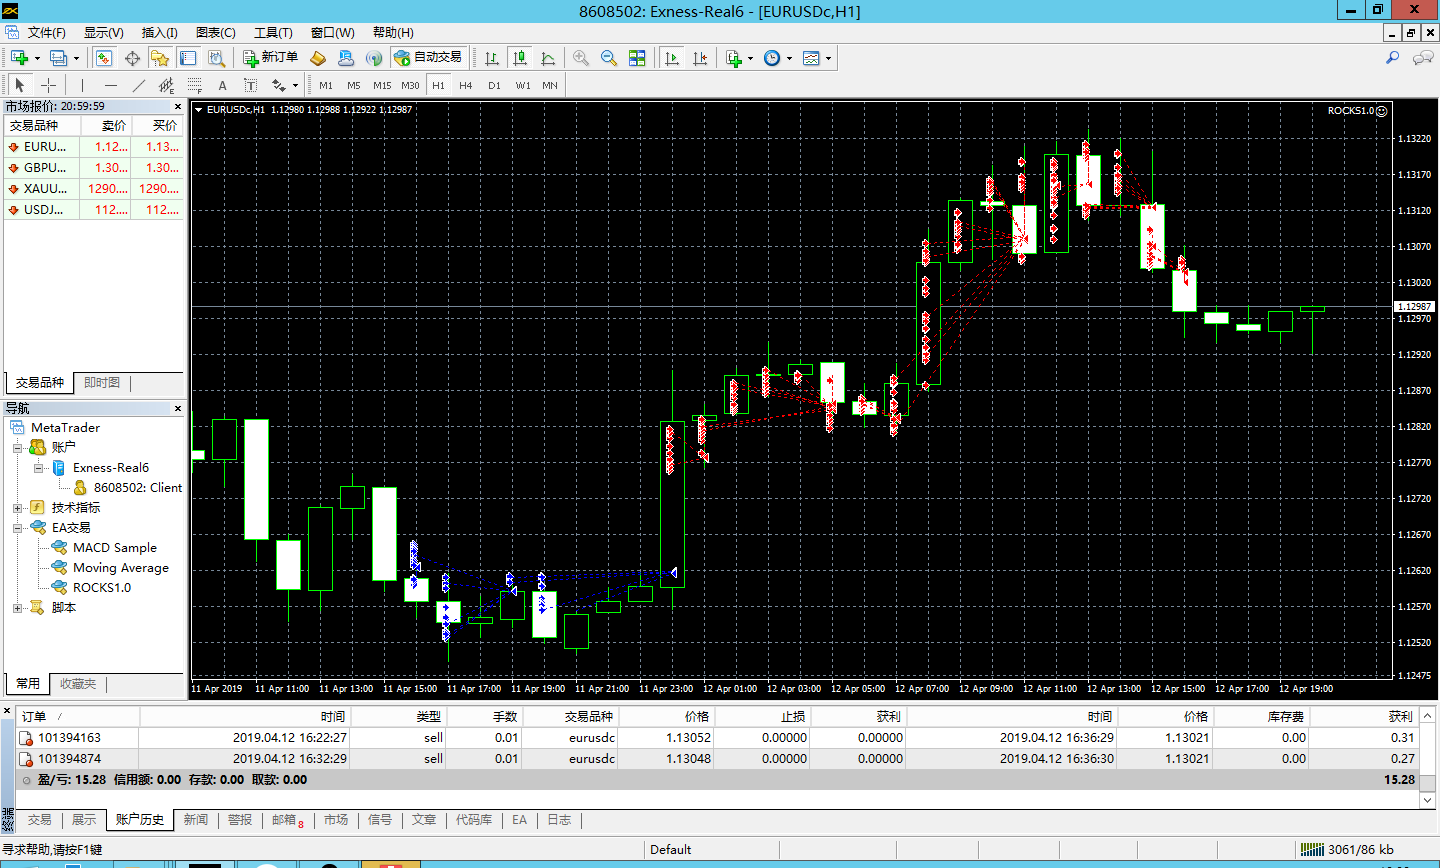
Task: Select the crosshair tool
Action: point(48,85)
